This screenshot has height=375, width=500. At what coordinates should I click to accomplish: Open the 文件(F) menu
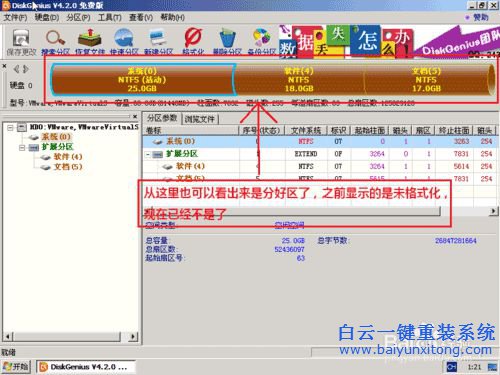[15, 17]
